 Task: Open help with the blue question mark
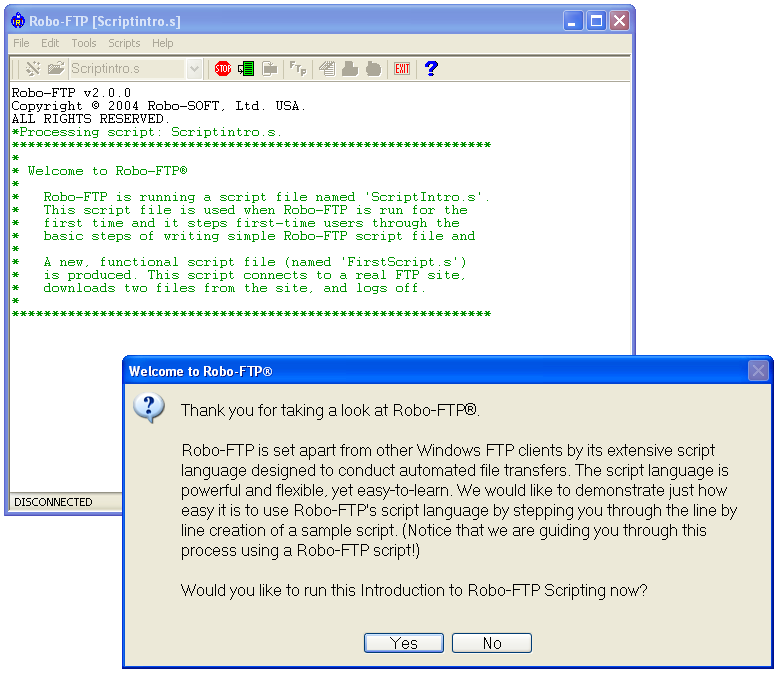(431, 69)
